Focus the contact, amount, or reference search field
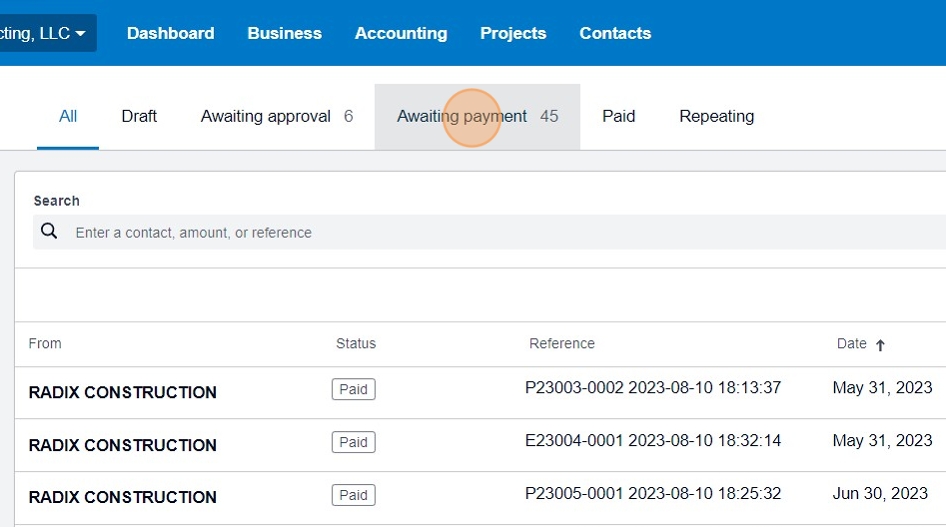The image size is (946, 527). point(489,232)
